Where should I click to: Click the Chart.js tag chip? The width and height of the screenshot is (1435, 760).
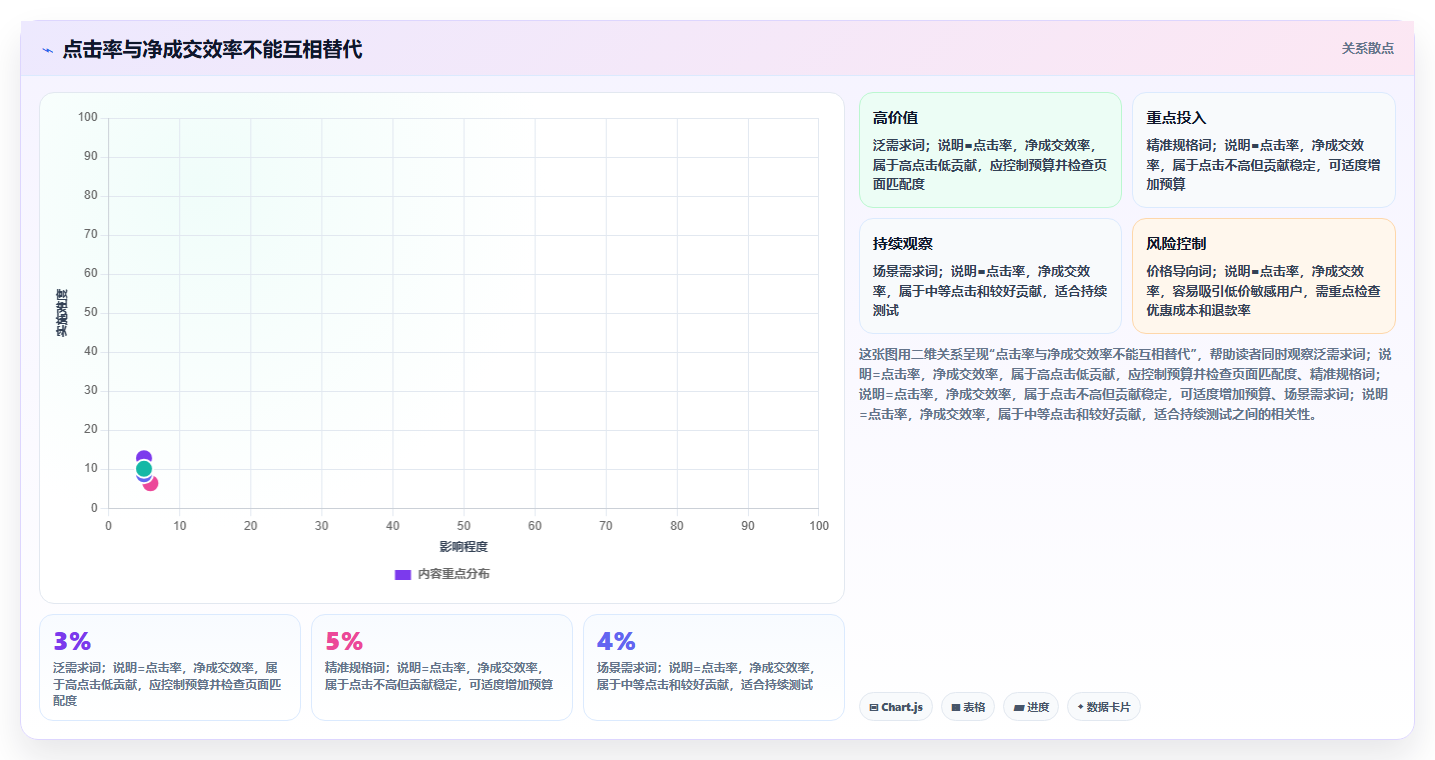click(896, 707)
